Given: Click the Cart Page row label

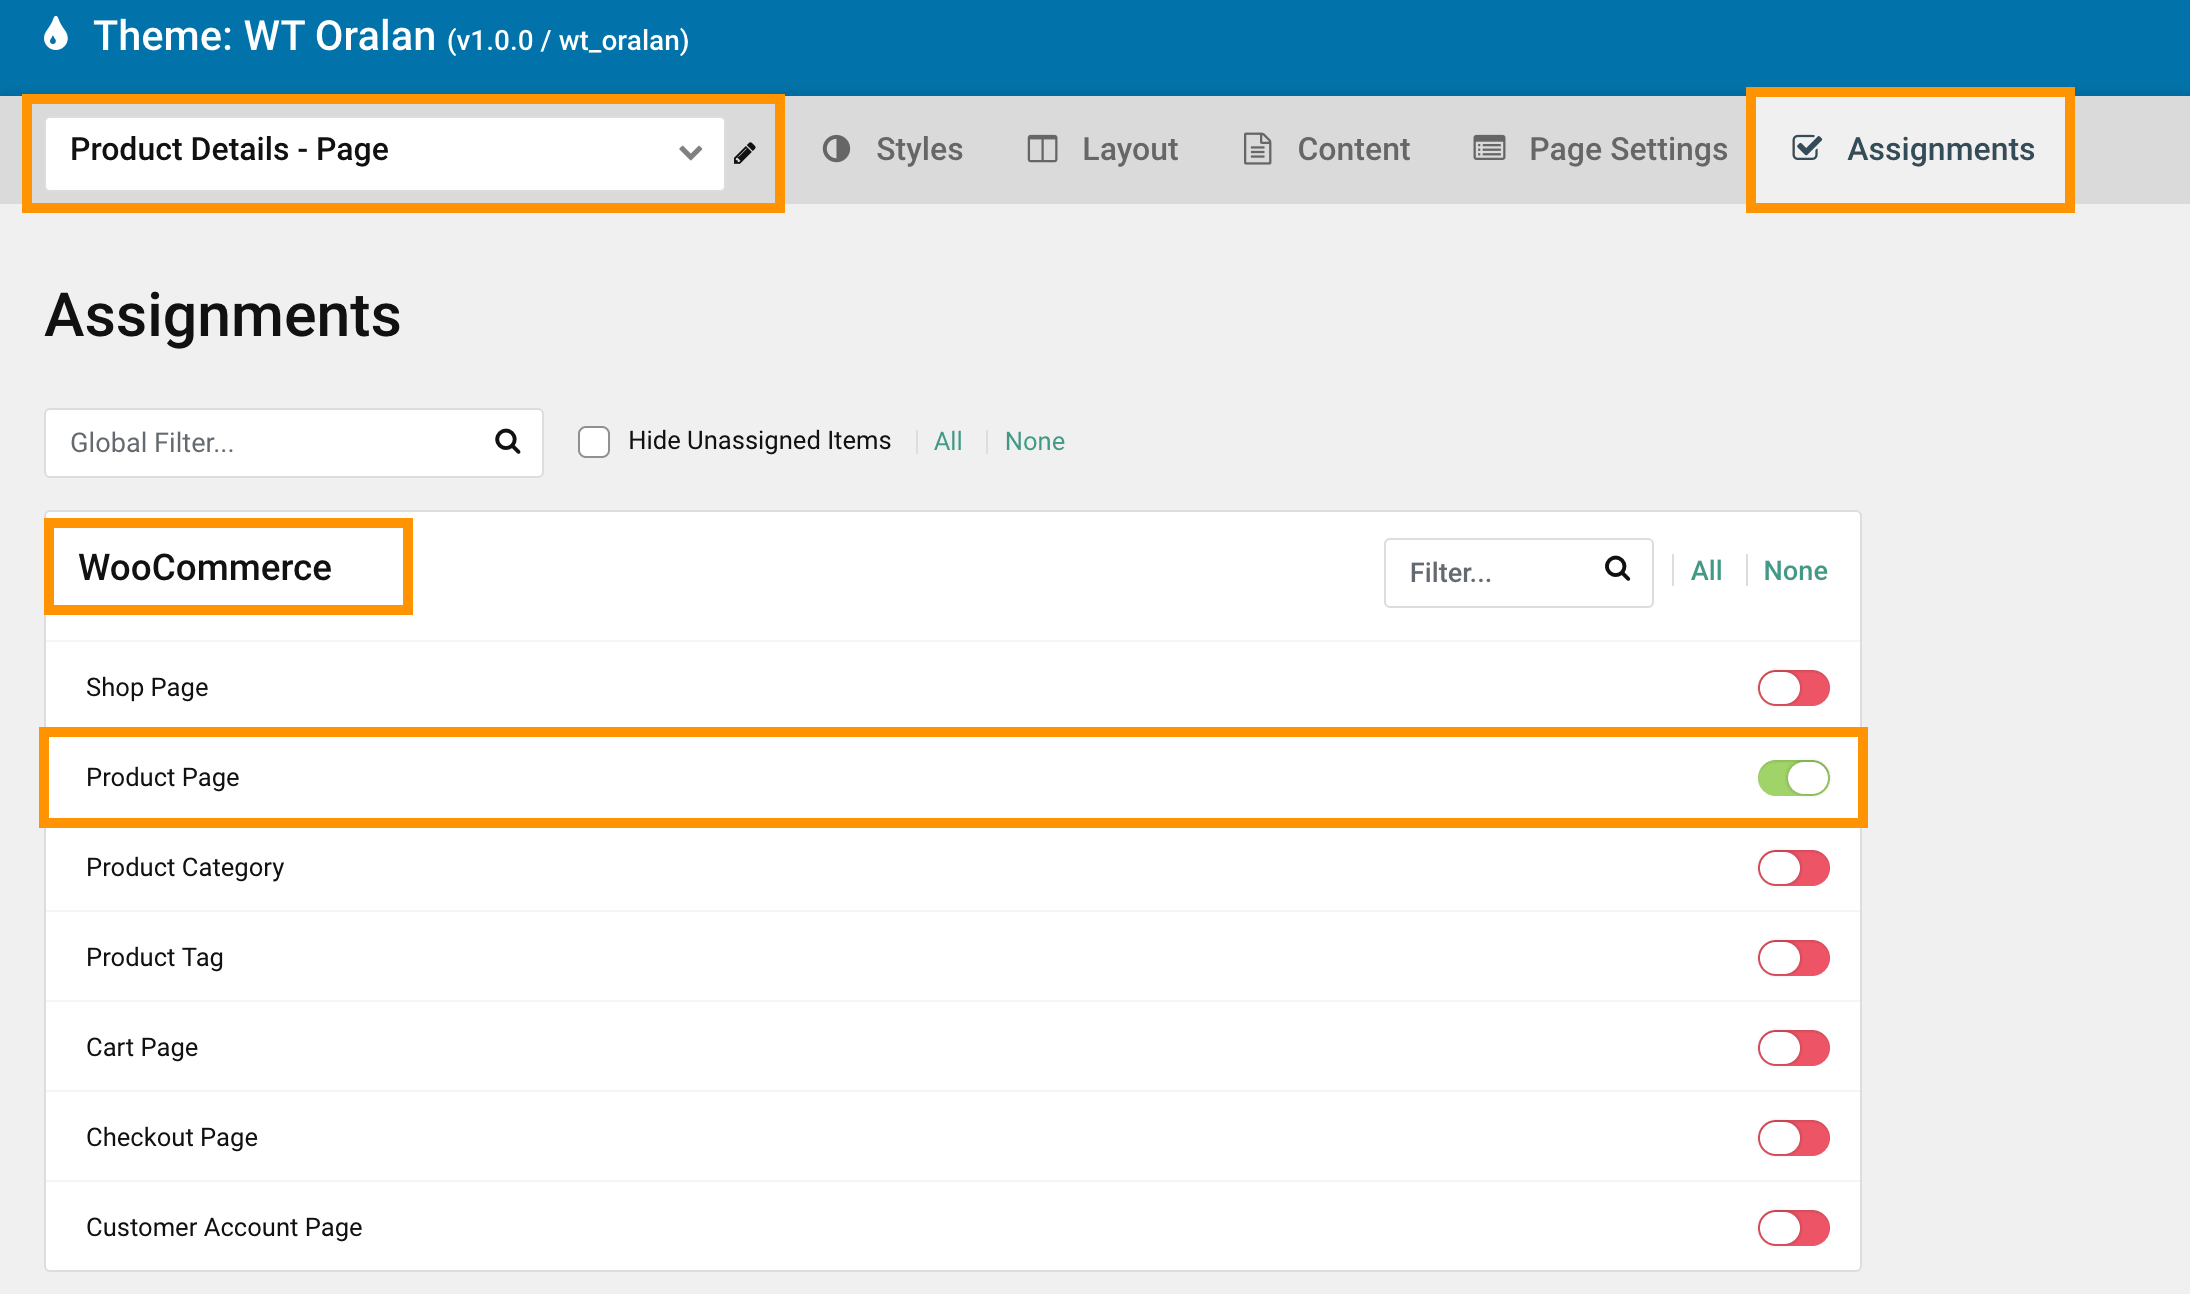Looking at the screenshot, I should pos(142,1048).
